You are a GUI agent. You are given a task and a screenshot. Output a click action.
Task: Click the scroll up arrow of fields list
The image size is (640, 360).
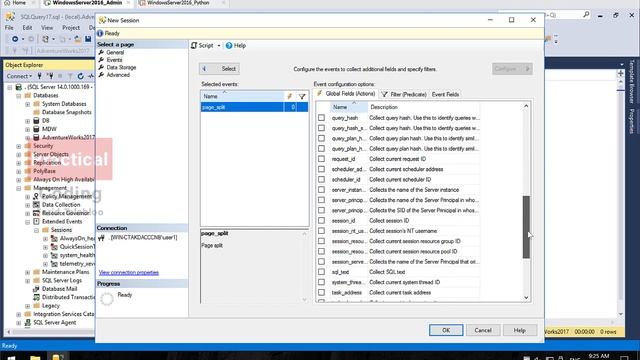[526, 106]
